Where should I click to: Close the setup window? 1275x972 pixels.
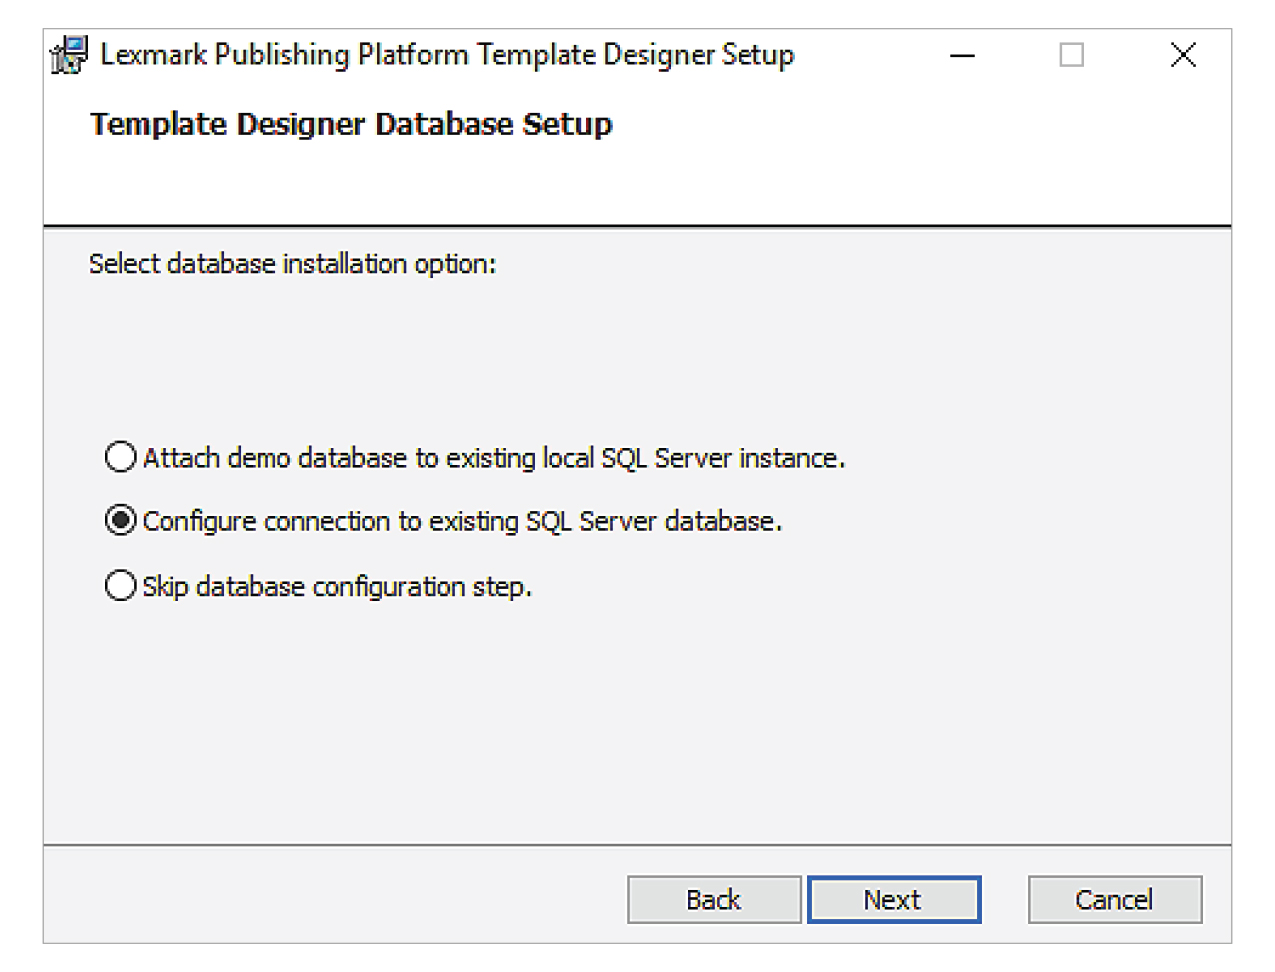tap(1183, 55)
